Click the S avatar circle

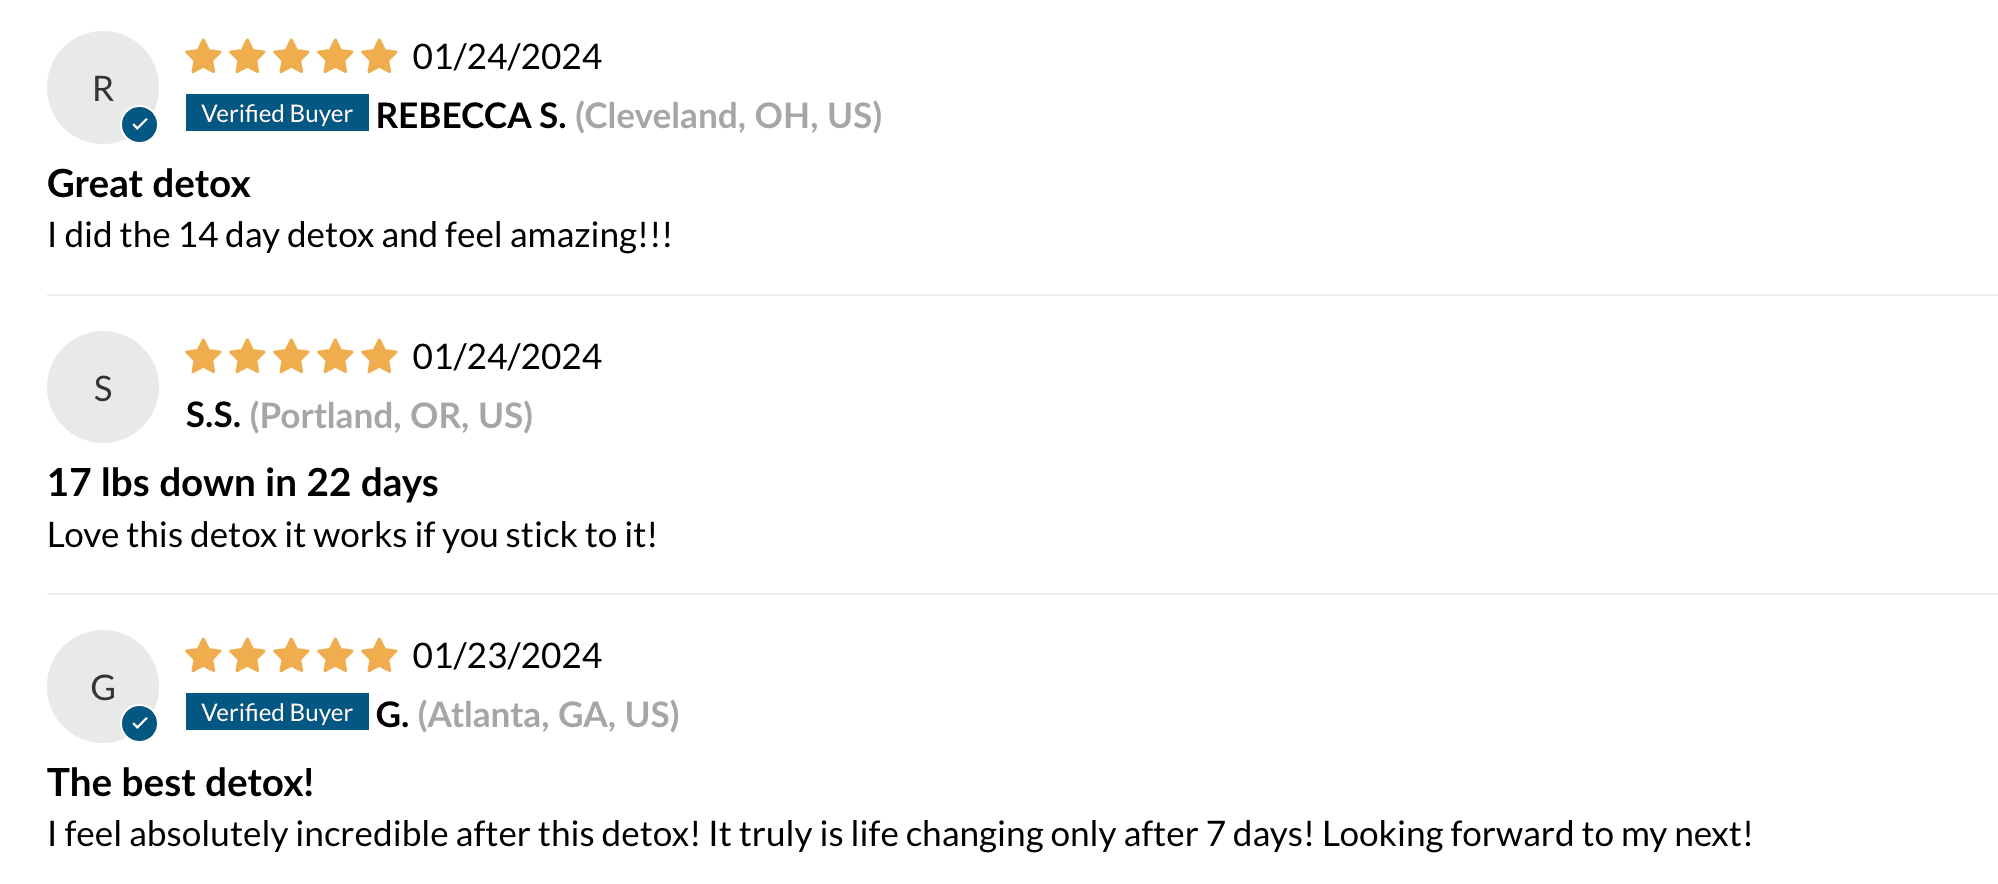tap(103, 387)
